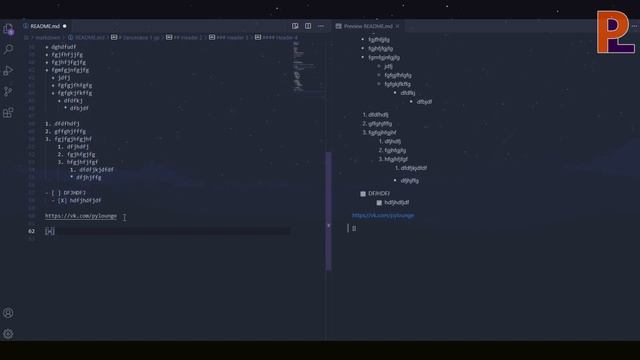
Task: Click preview bullet 'dfjhjffg'
Action: (x=409, y=180)
